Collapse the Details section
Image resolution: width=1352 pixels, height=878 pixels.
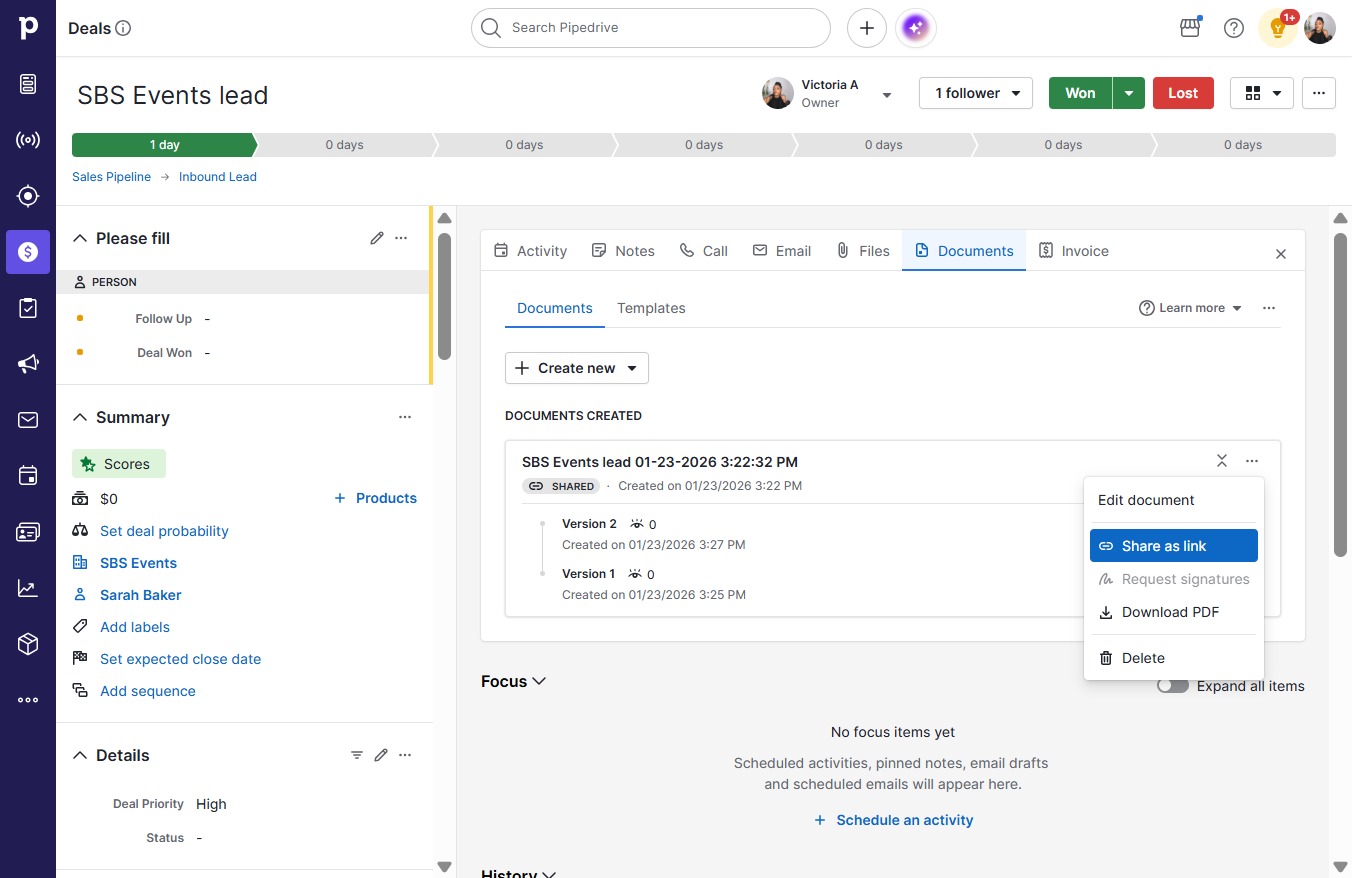coord(80,755)
